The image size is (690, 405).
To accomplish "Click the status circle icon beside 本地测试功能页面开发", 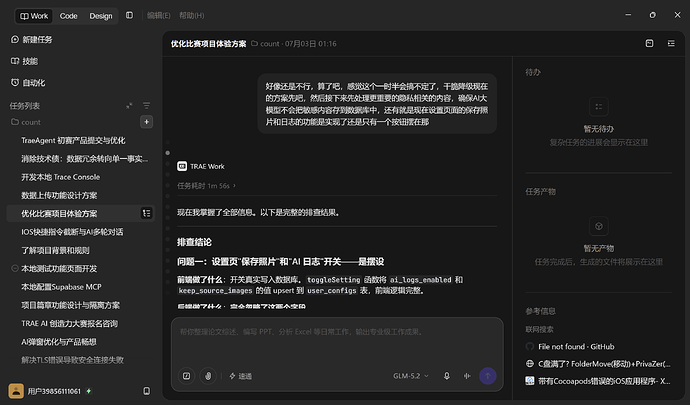I will point(15,269).
